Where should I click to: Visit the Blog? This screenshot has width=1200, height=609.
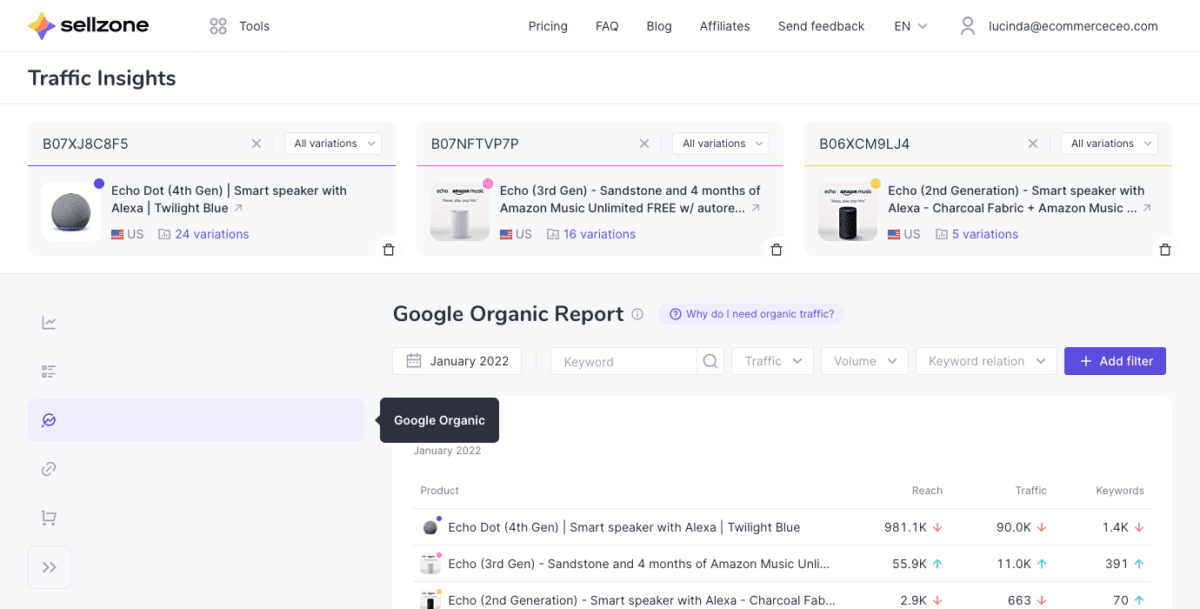coord(659,26)
